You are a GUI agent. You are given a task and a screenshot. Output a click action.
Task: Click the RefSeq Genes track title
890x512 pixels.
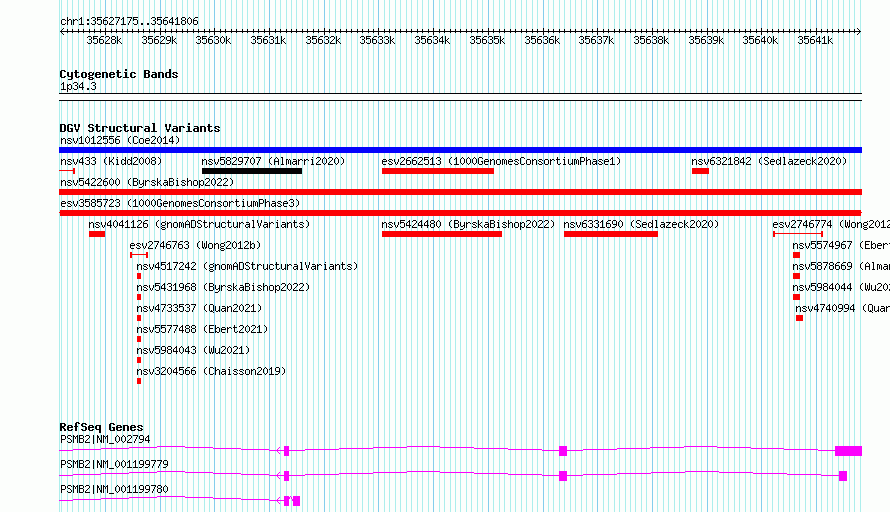coord(101,427)
